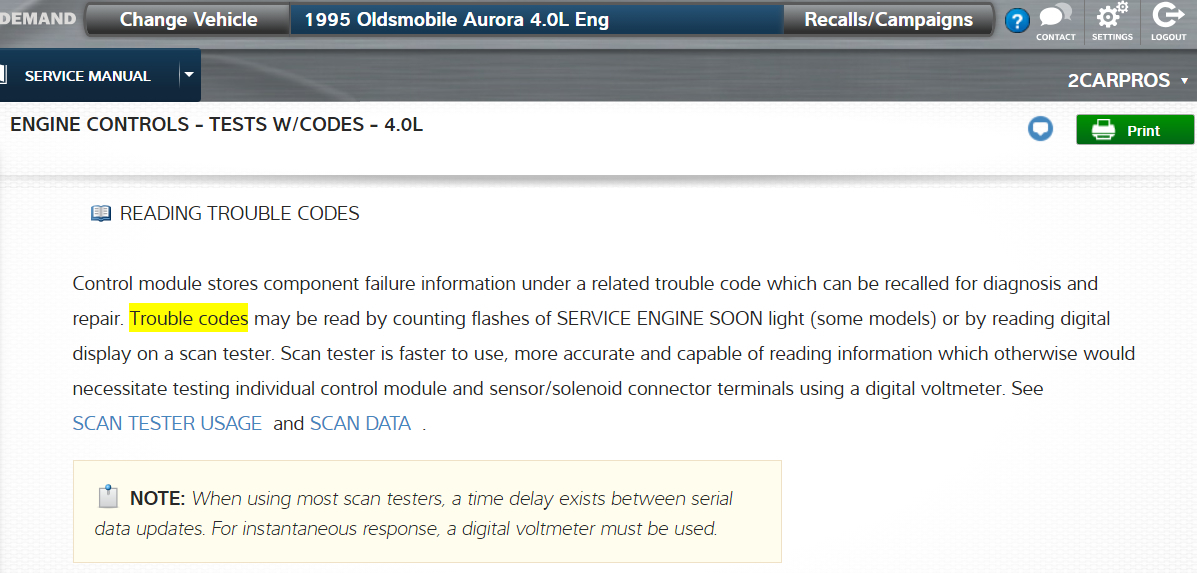
Task: Open the 2CARPROS account dropdown
Action: click(x=1128, y=81)
